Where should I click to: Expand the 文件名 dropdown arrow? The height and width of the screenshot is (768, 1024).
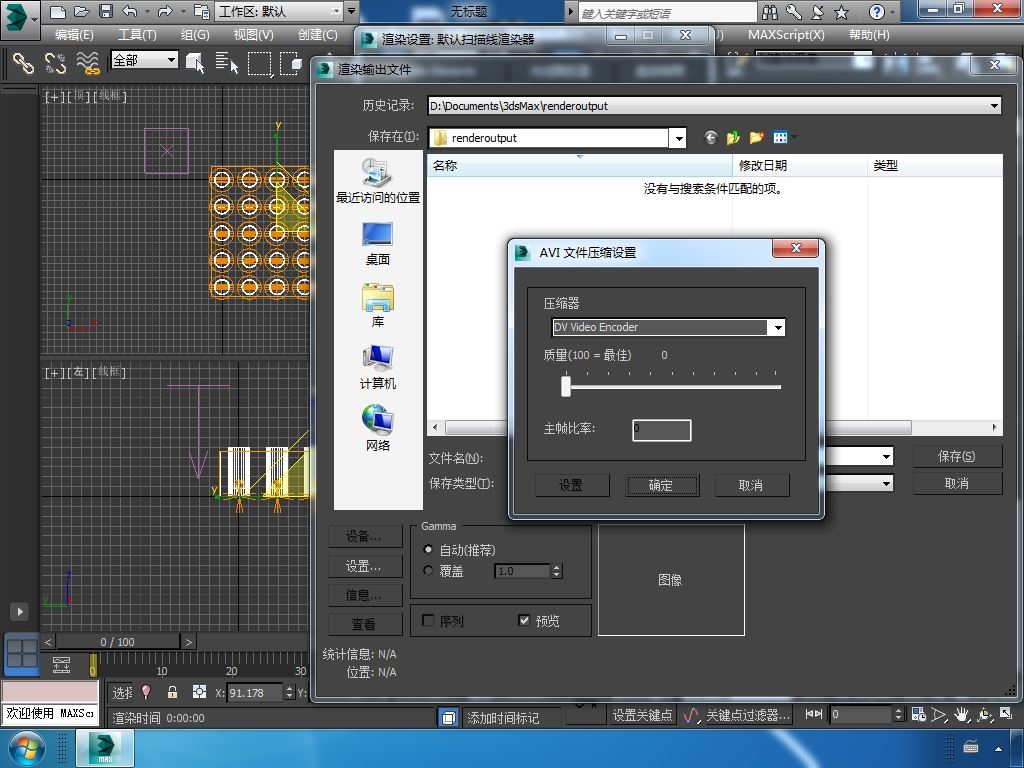886,456
